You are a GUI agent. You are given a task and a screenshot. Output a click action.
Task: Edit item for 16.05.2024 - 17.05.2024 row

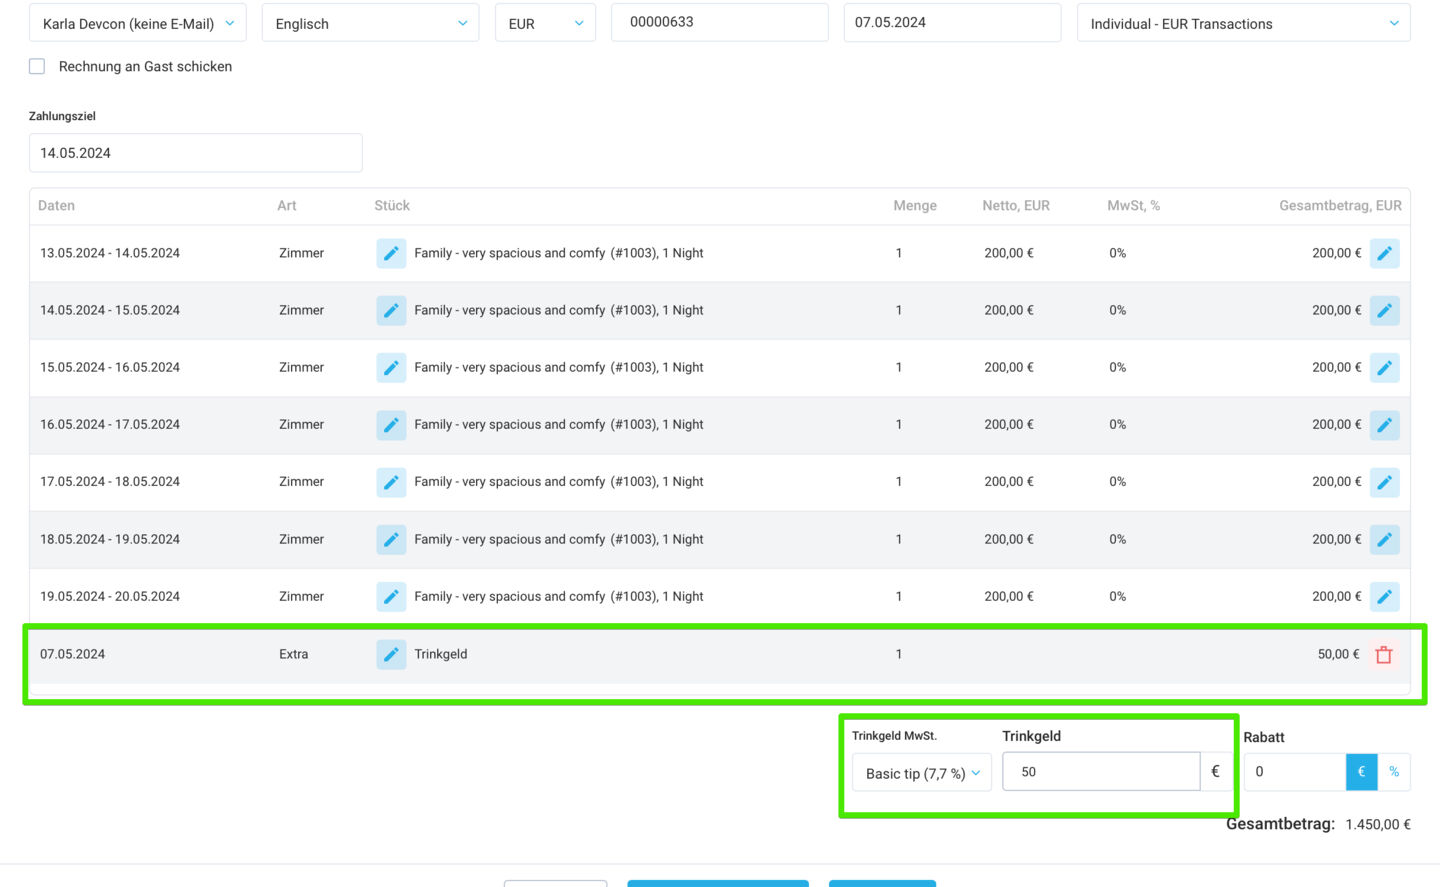click(391, 425)
